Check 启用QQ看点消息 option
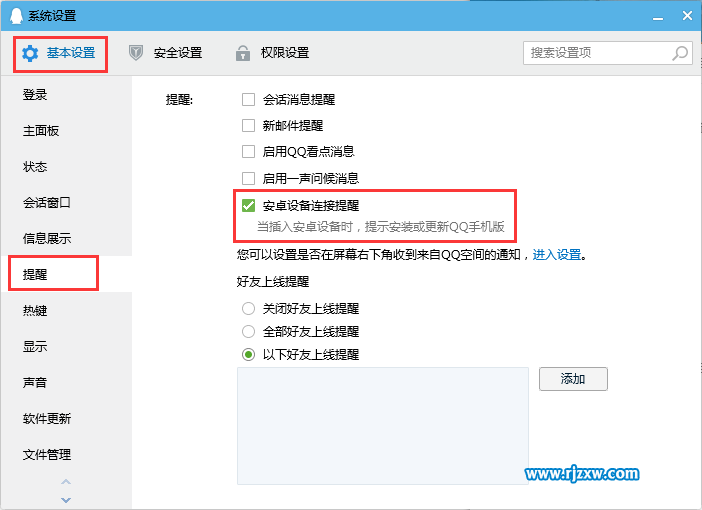 pos(248,152)
